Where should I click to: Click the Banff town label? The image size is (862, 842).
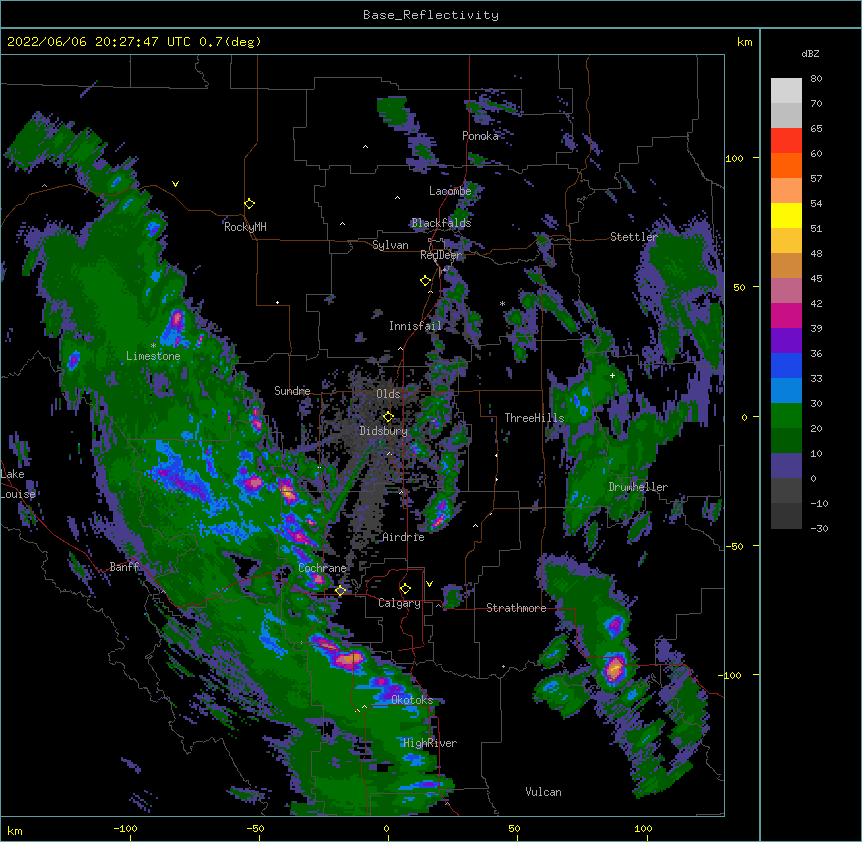[124, 567]
